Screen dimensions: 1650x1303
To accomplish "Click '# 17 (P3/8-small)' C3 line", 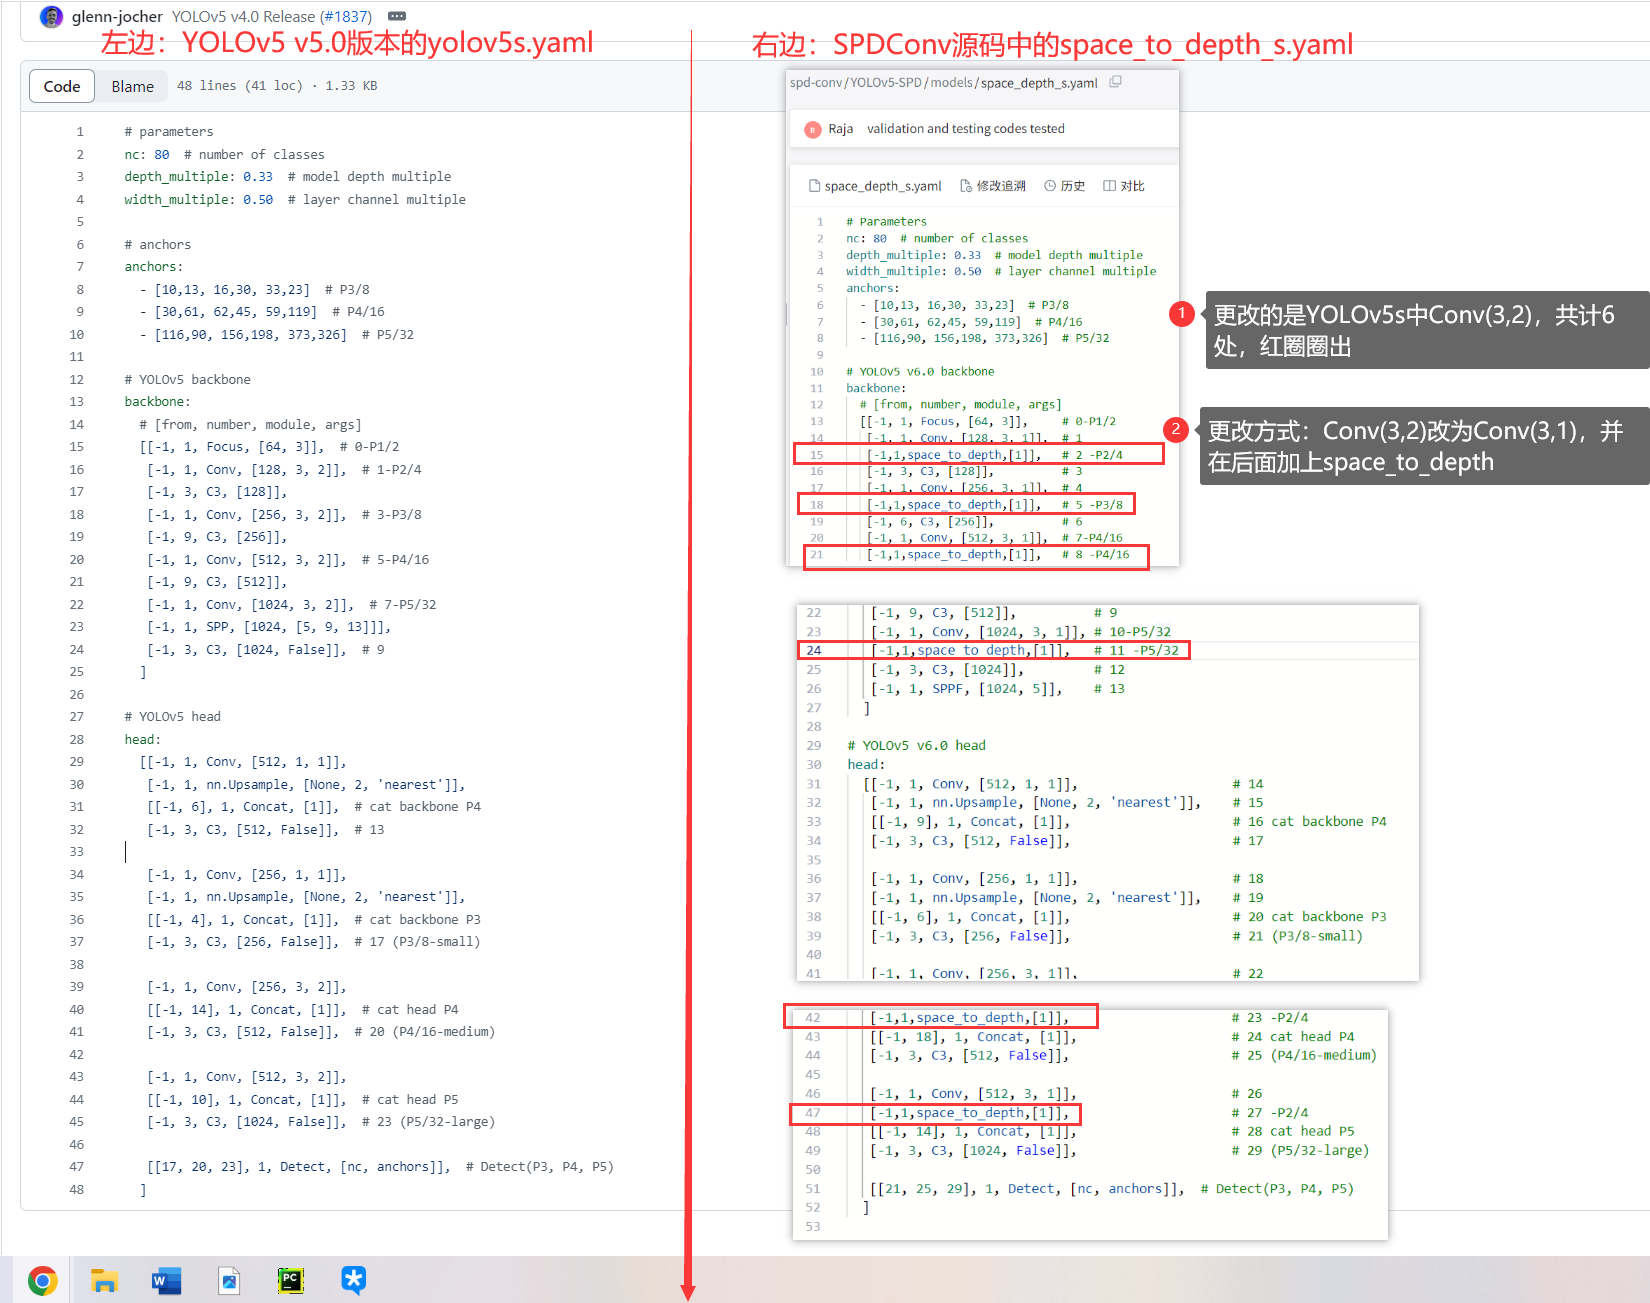I will click(x=313, y=942).
